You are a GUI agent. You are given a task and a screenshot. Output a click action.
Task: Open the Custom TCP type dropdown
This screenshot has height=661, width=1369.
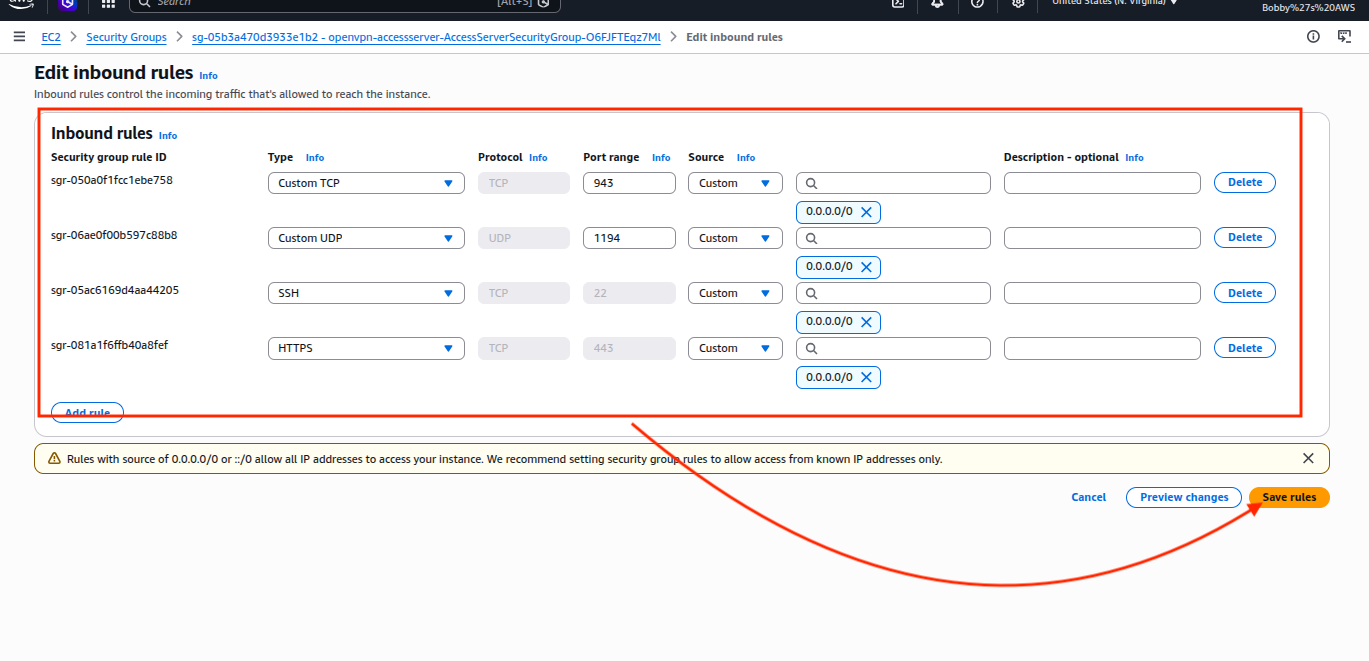[365, 183]
